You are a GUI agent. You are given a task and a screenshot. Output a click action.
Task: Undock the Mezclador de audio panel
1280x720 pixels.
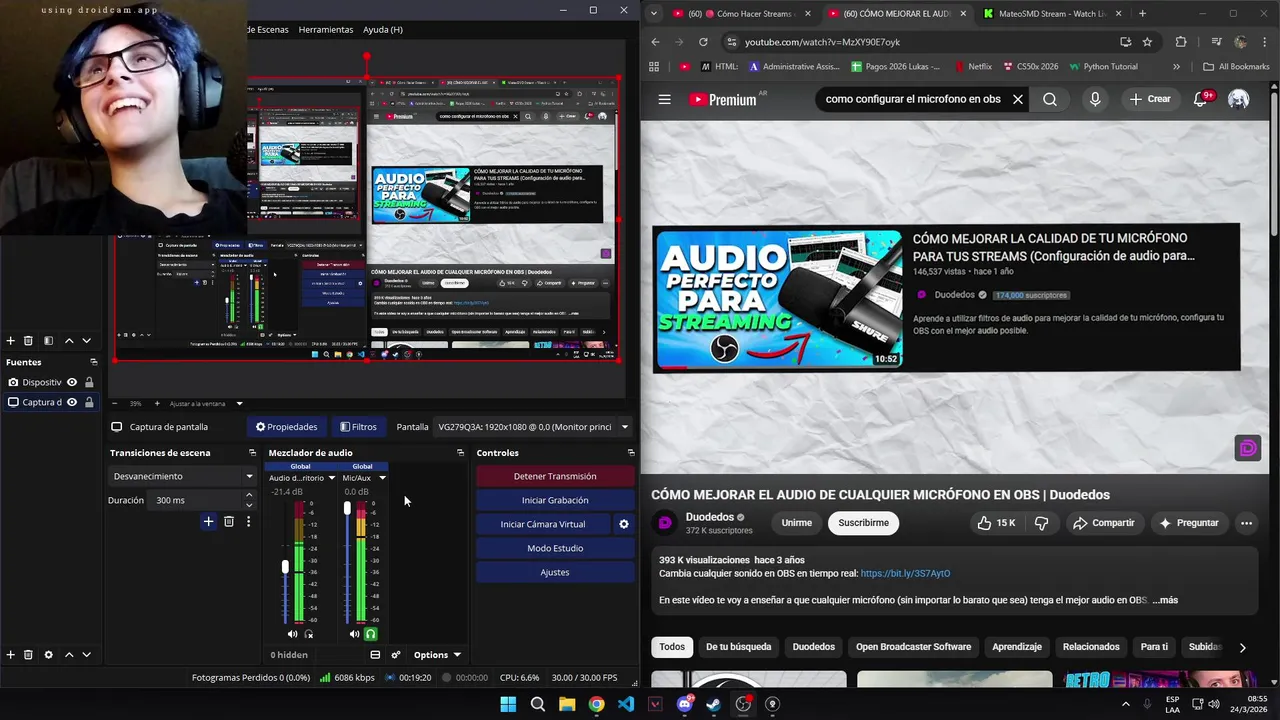460,453
